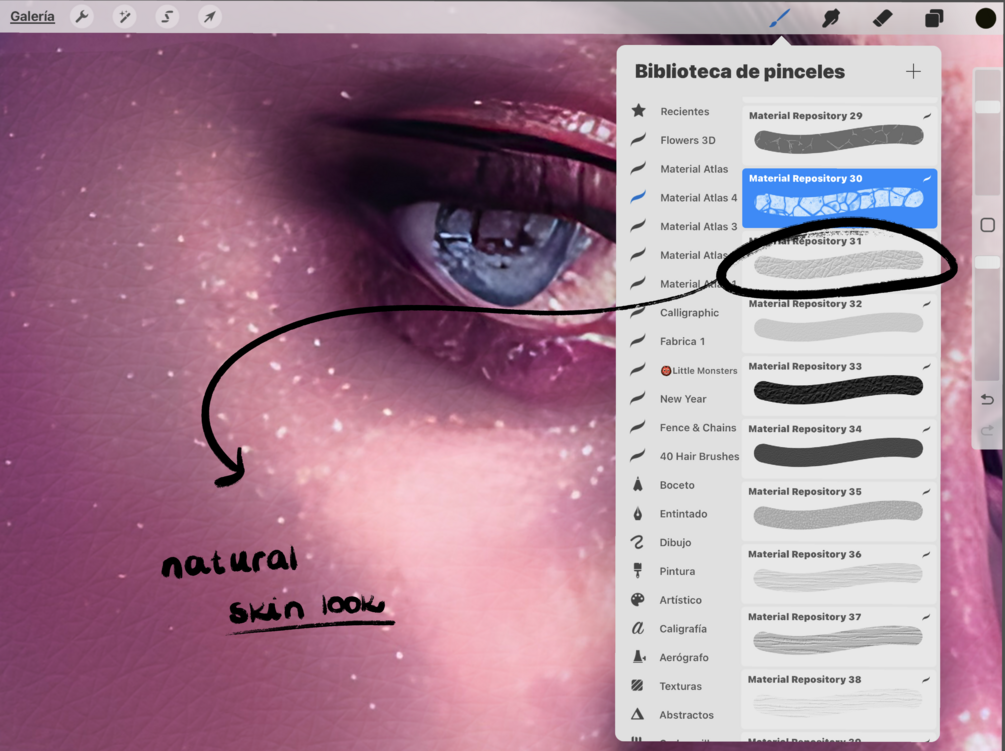Click the brush size slider handle
The image size is (1005, 751).
(988, 107)
